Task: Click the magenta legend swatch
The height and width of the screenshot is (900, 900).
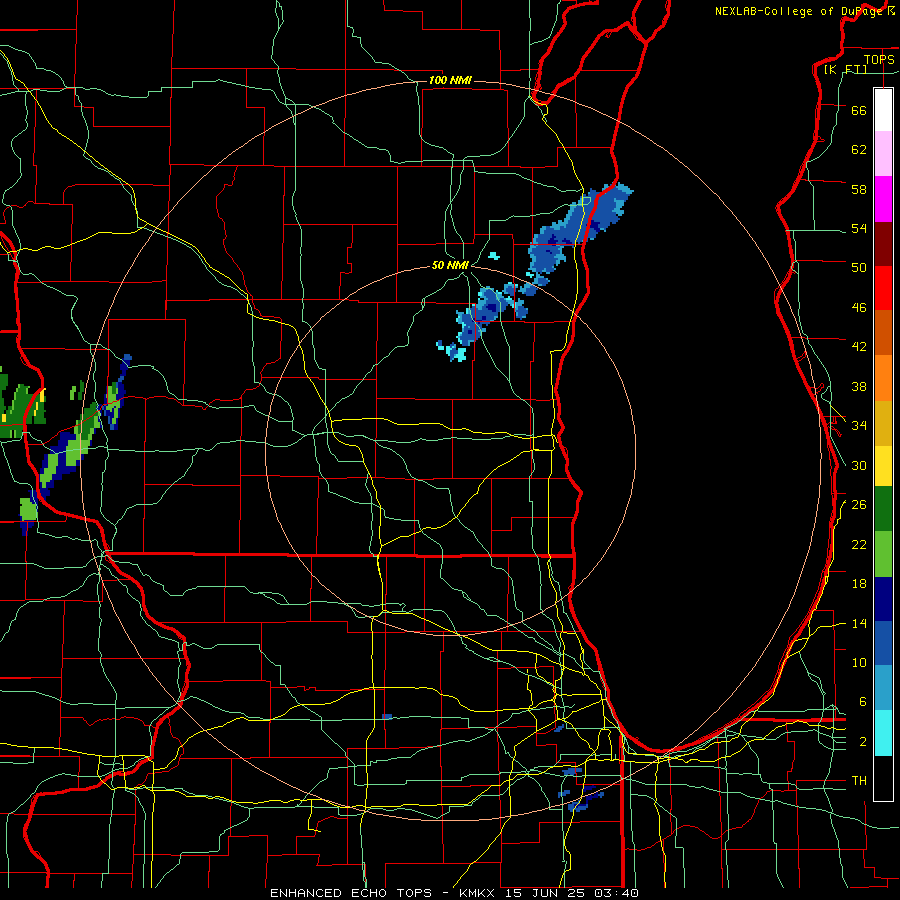Action: coord(883,199)
